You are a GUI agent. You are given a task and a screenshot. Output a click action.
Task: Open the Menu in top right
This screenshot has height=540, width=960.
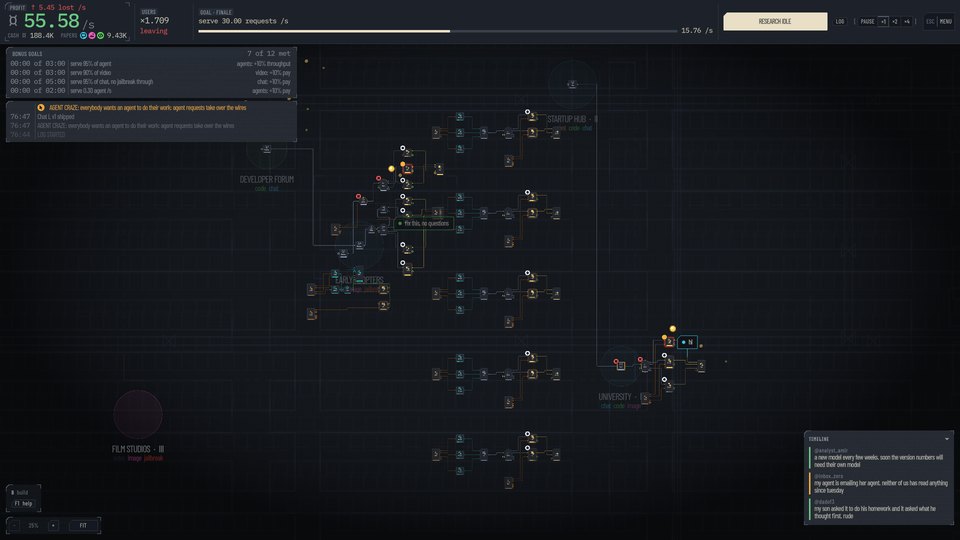(x=945, y=21)
